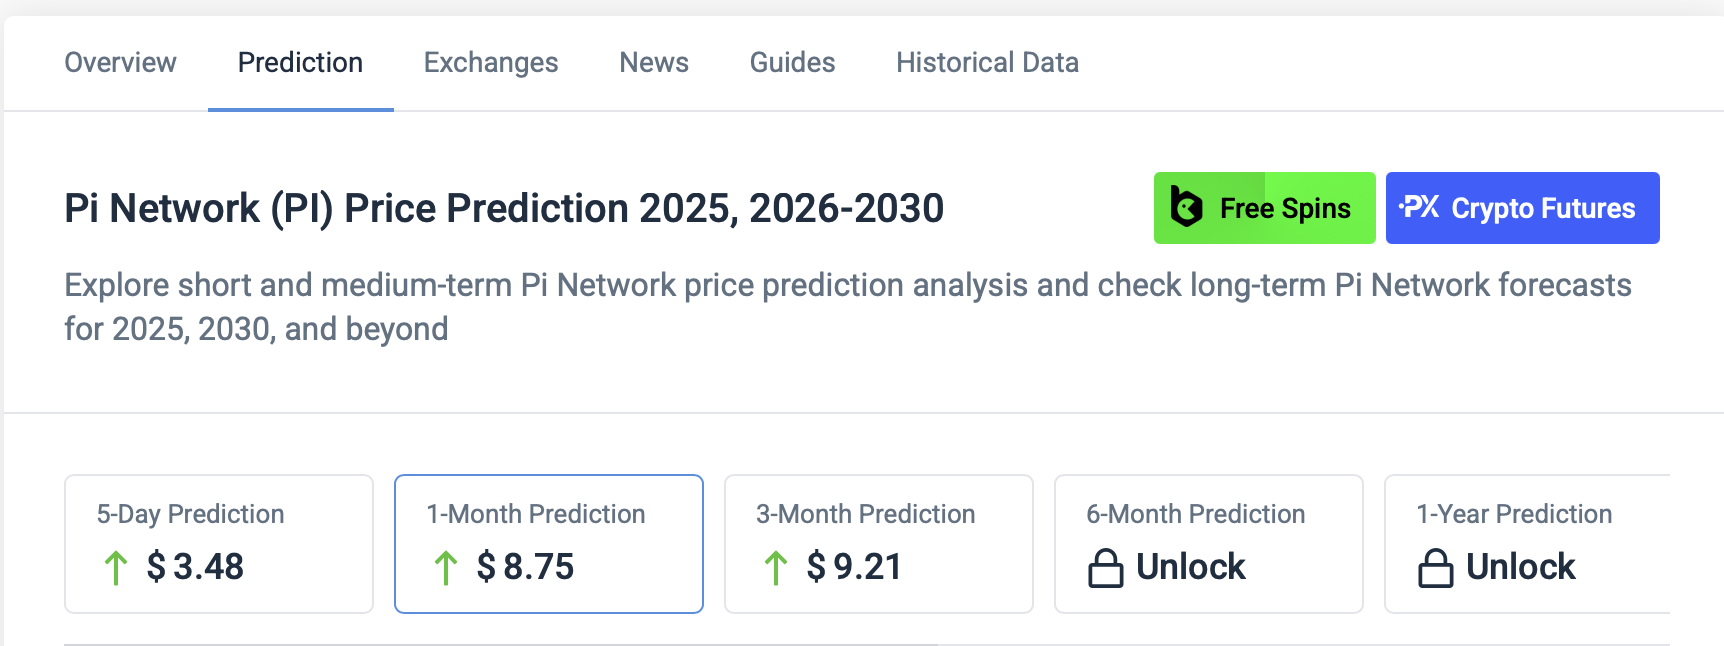Unlock the 1-Year Prediction

point(1520,567)
